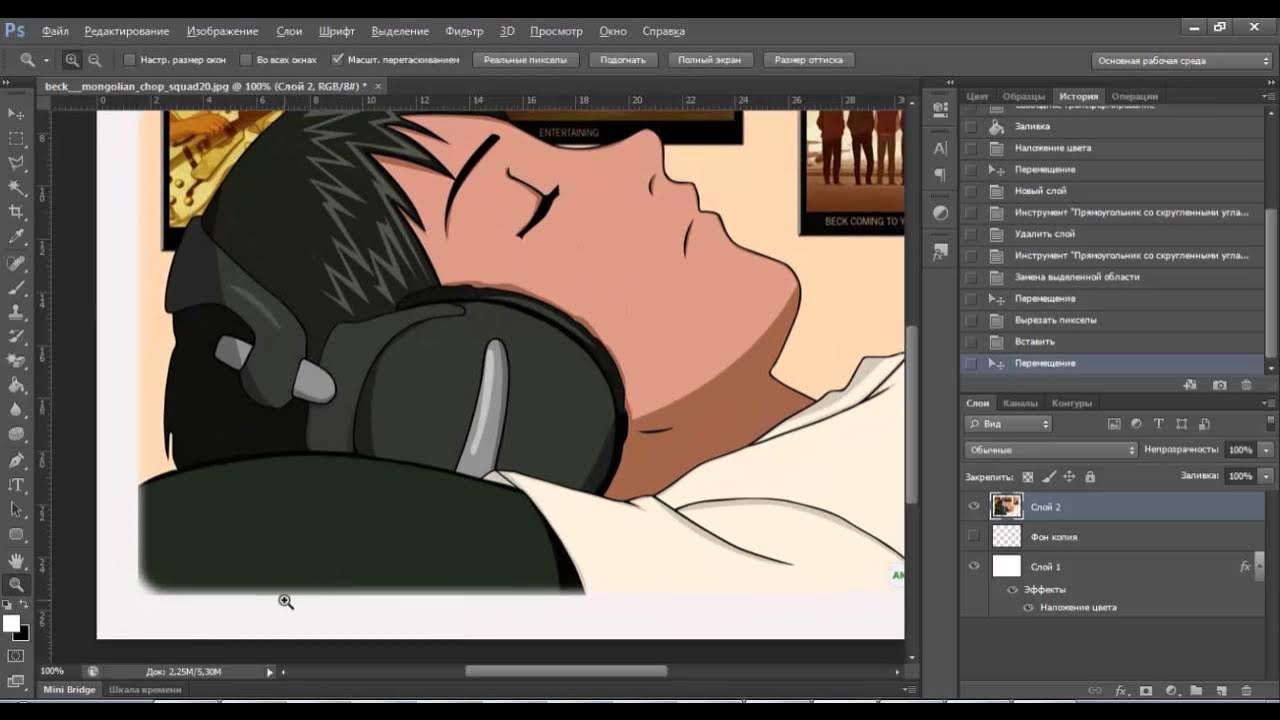This screenshot has height=720, width=1280.
Task: Open the Файл menu
Action: click(55, 31)
